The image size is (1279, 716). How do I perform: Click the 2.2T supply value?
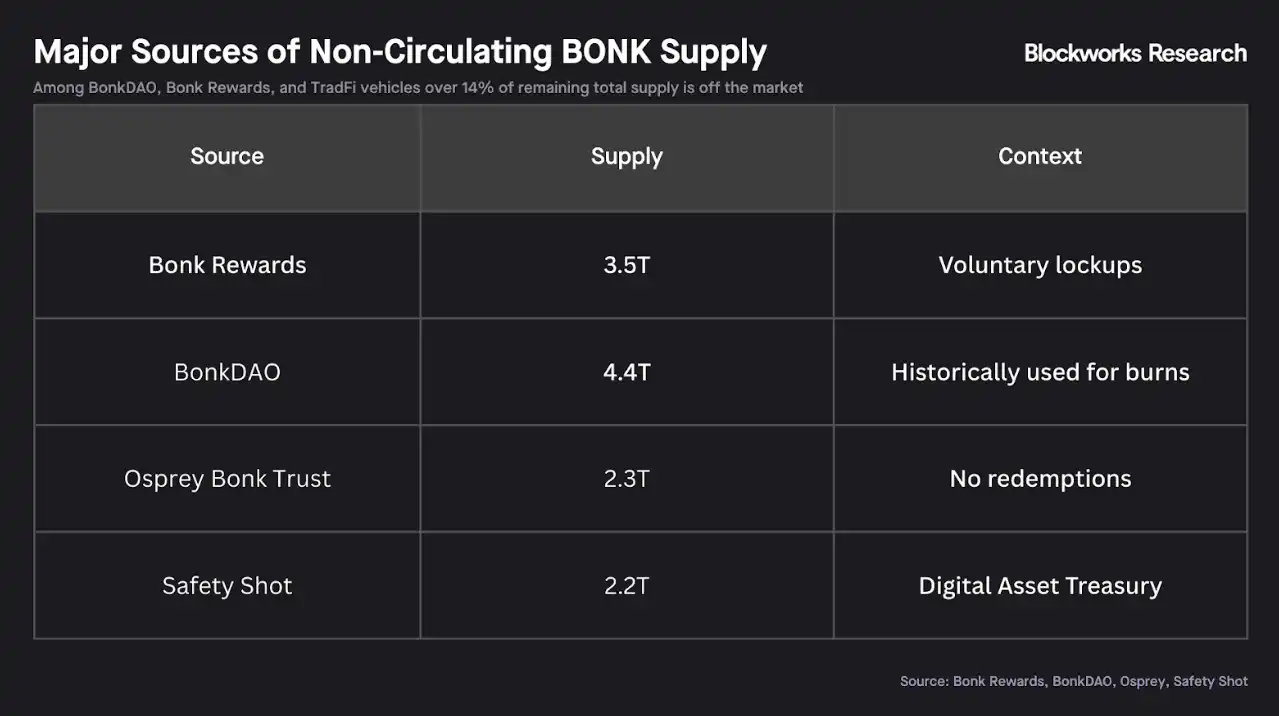[626, 586]
